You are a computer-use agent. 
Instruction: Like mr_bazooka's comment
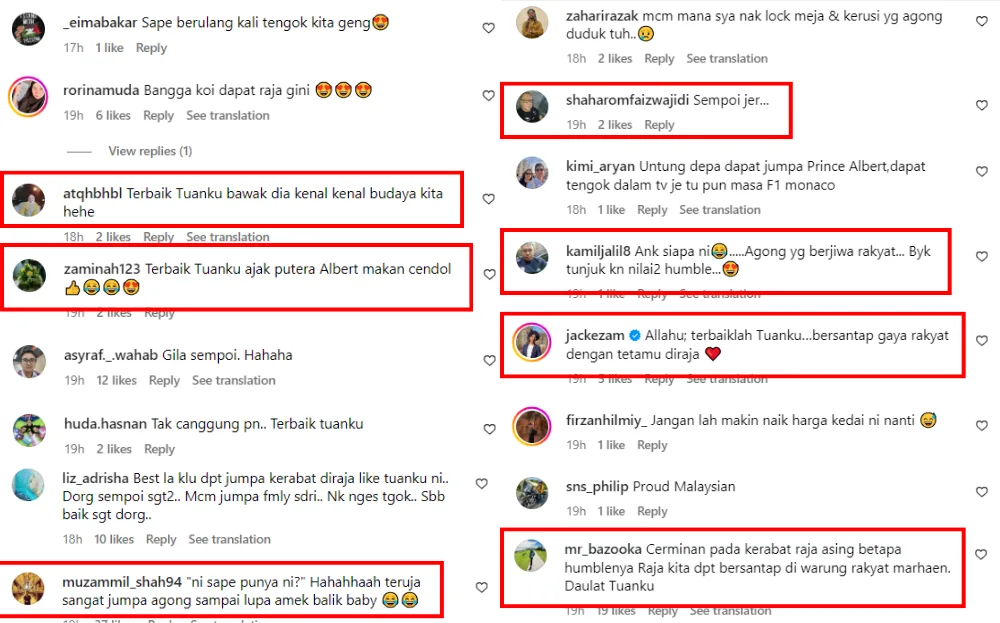pos(982,554)
